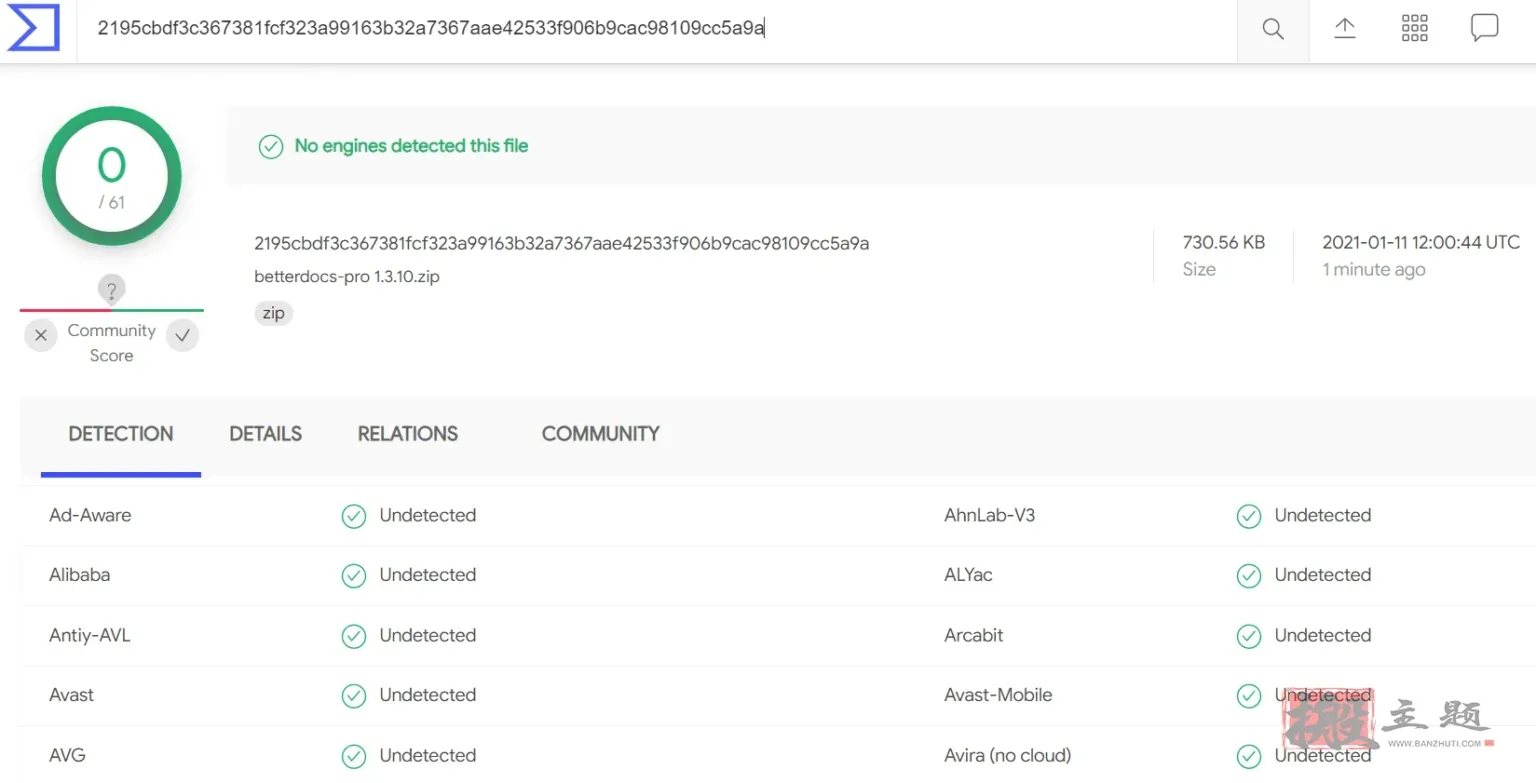
Task: Click the Avast engine name
Action: [x=72, y=695]
